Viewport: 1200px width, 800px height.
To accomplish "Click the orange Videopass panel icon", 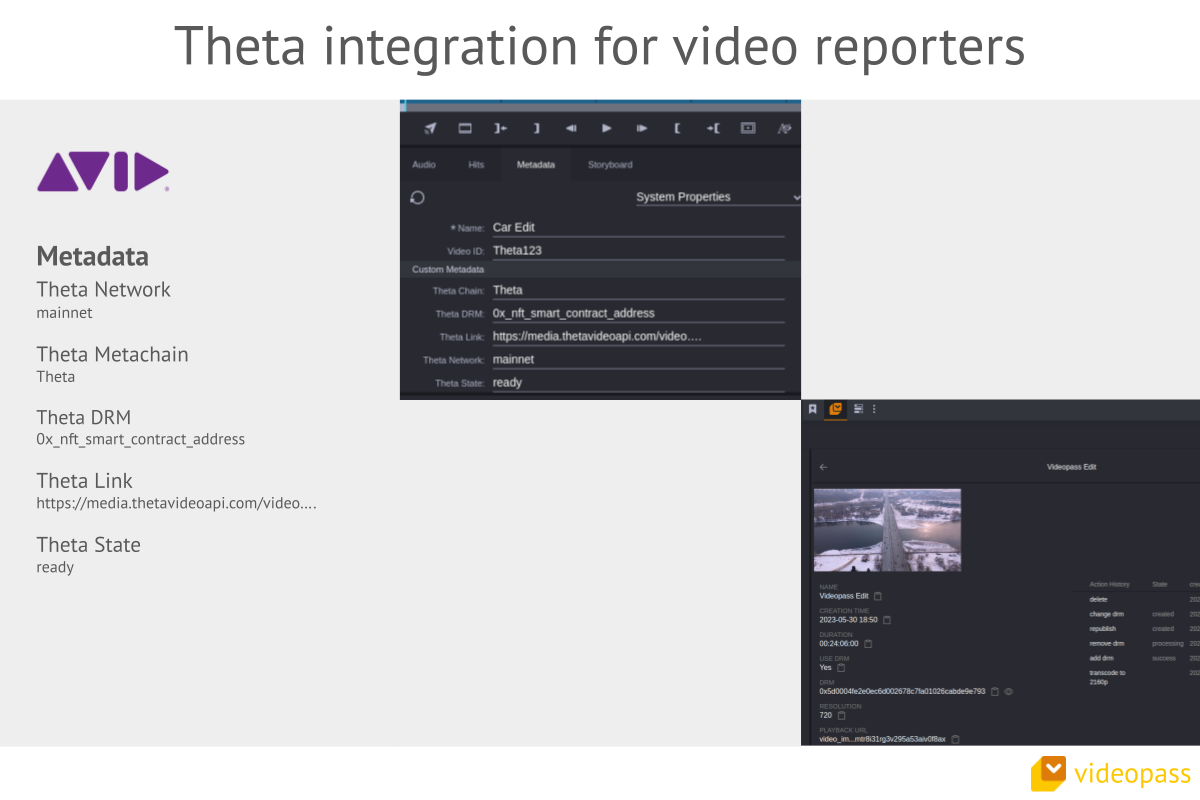I will click(836, 409).
